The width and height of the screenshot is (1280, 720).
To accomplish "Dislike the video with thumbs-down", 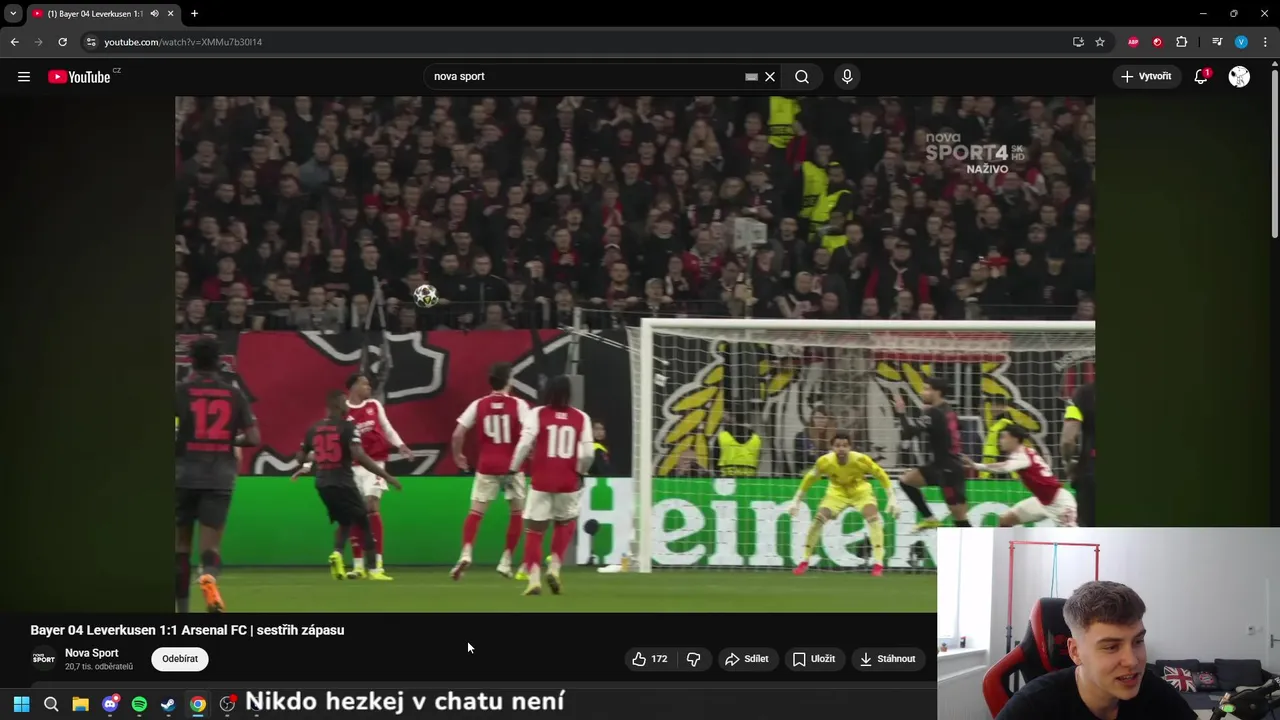I will [693, 659].
